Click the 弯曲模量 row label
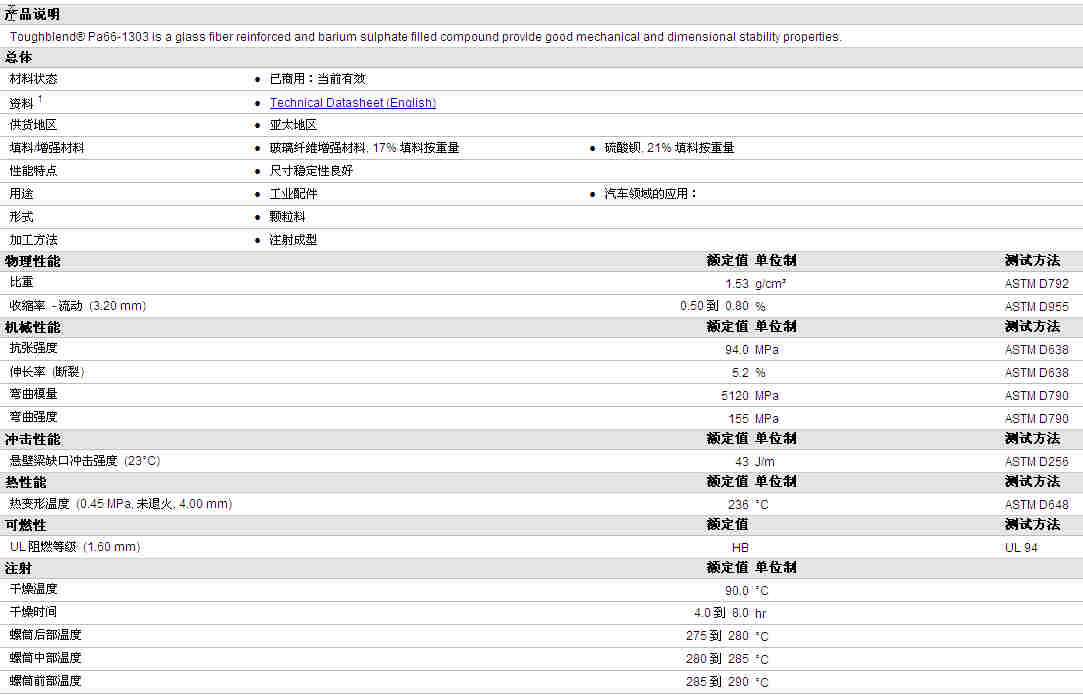The width and height of the screenshot is (1083, 698). tap(33, 394)
